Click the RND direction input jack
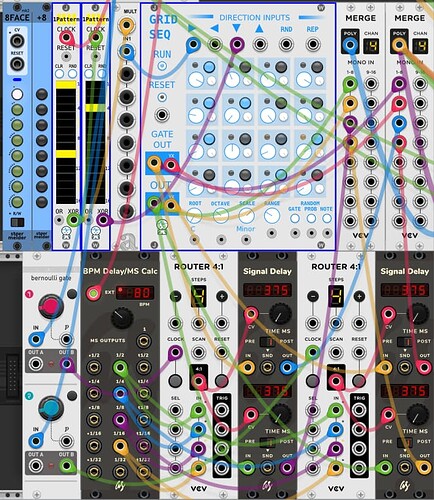Viewport: 434px width, 500px height. (x=286, y=44)
